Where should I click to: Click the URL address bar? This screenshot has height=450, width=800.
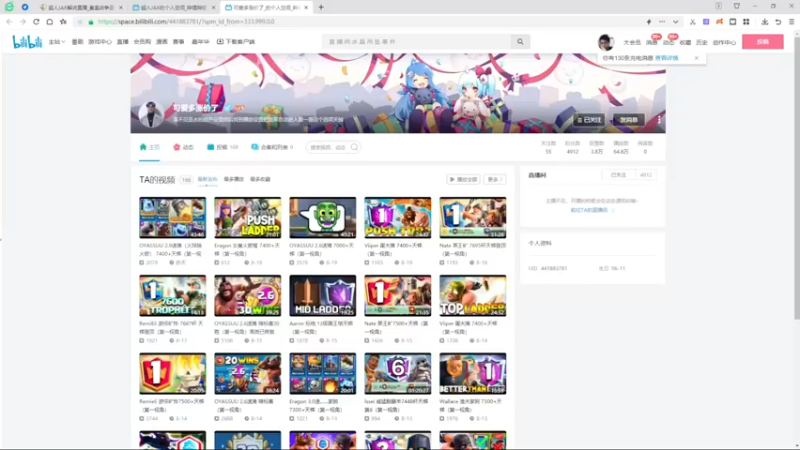click(357, 22)
